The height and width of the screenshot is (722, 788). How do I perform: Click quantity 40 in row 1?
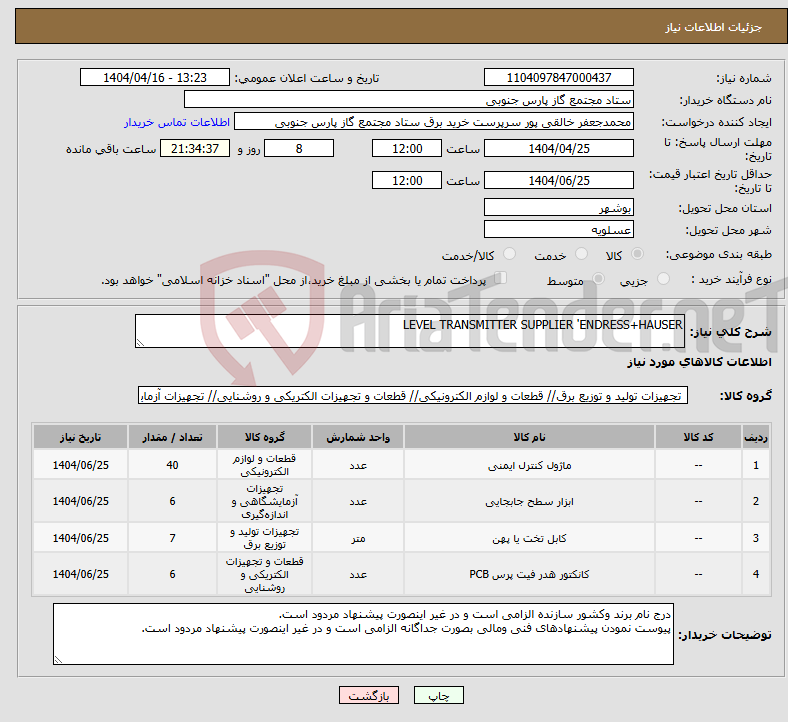pyautogui.click(x=172, y=465)
